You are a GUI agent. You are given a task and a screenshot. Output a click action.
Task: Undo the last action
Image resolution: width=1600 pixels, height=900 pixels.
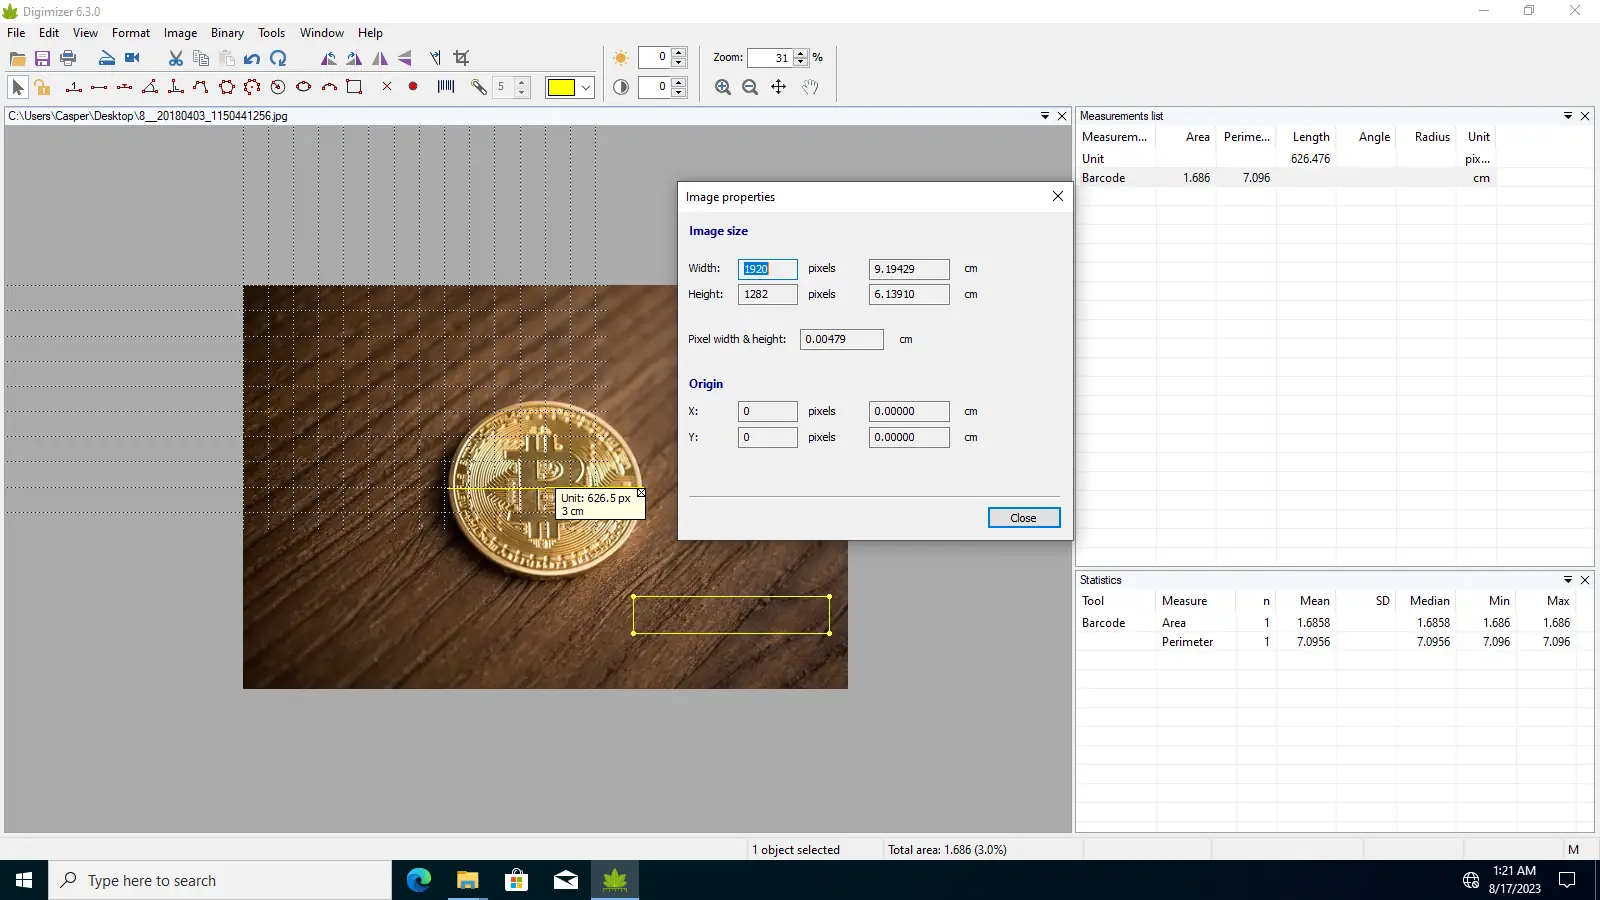[x=252, y=59]
